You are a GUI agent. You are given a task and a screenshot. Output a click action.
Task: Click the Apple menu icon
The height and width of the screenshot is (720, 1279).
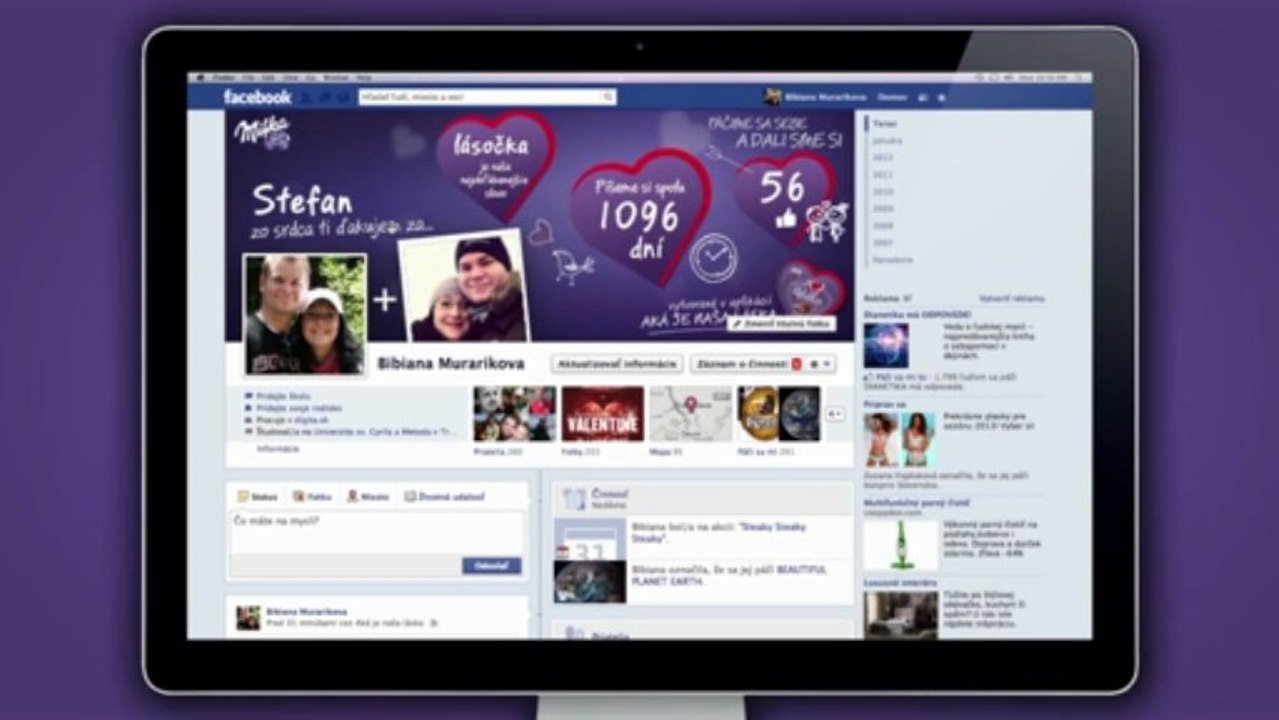[x=200, y=77]
